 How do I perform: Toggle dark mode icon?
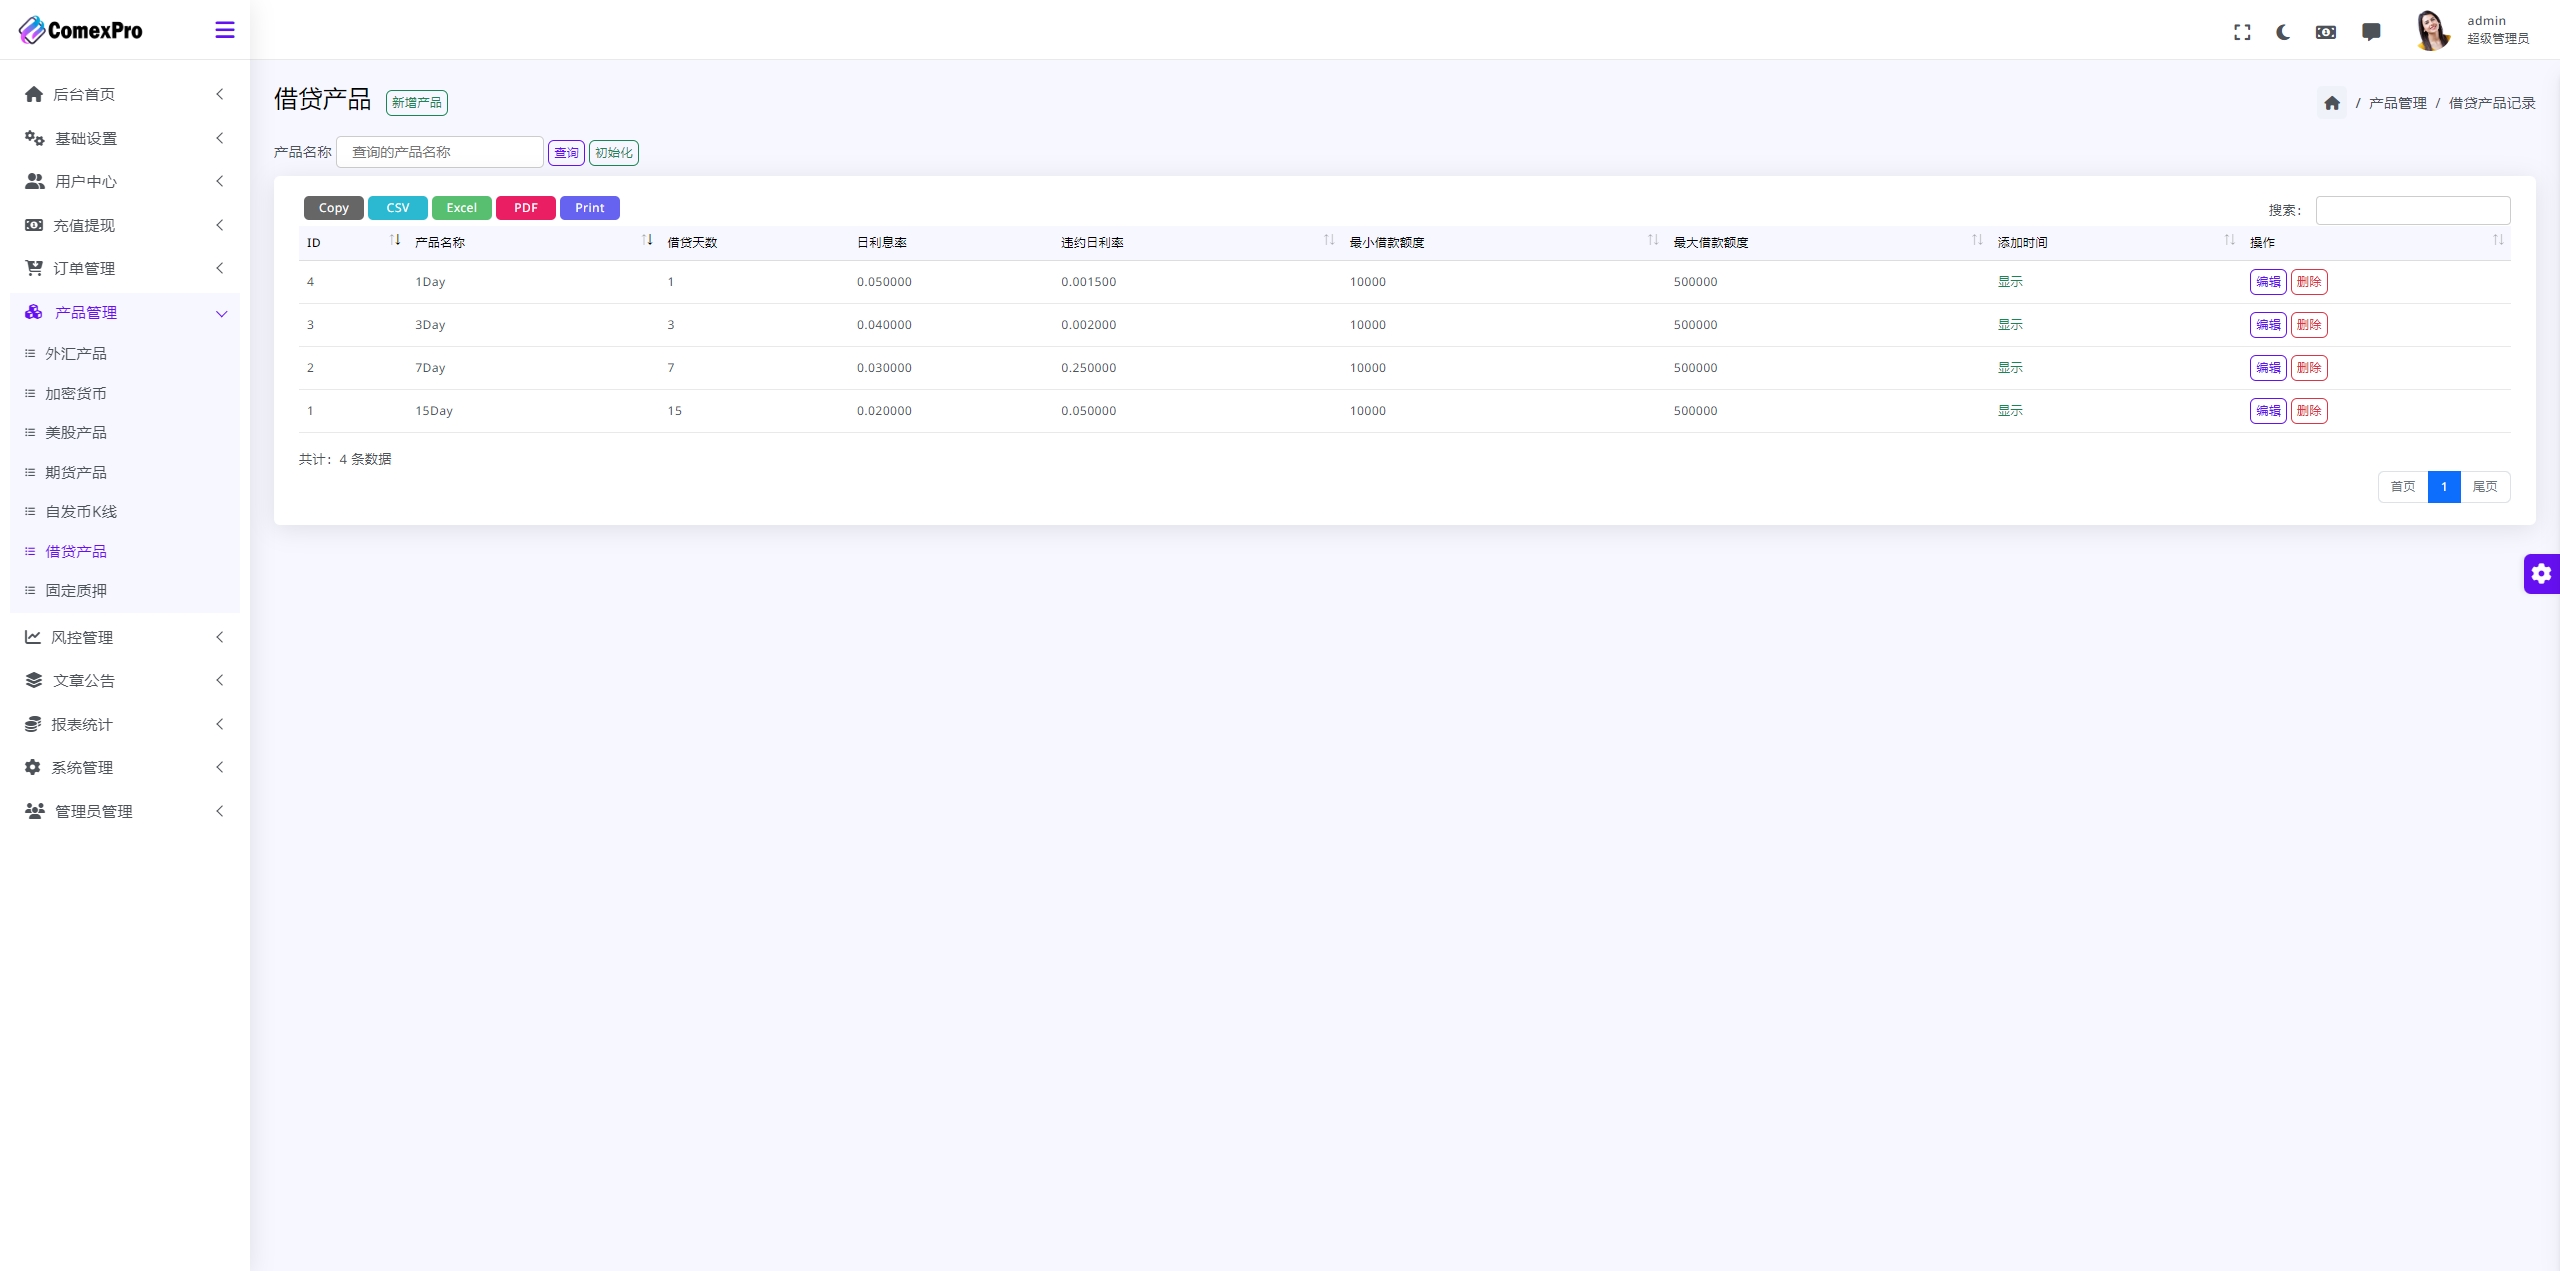[x=2284, y=29]
